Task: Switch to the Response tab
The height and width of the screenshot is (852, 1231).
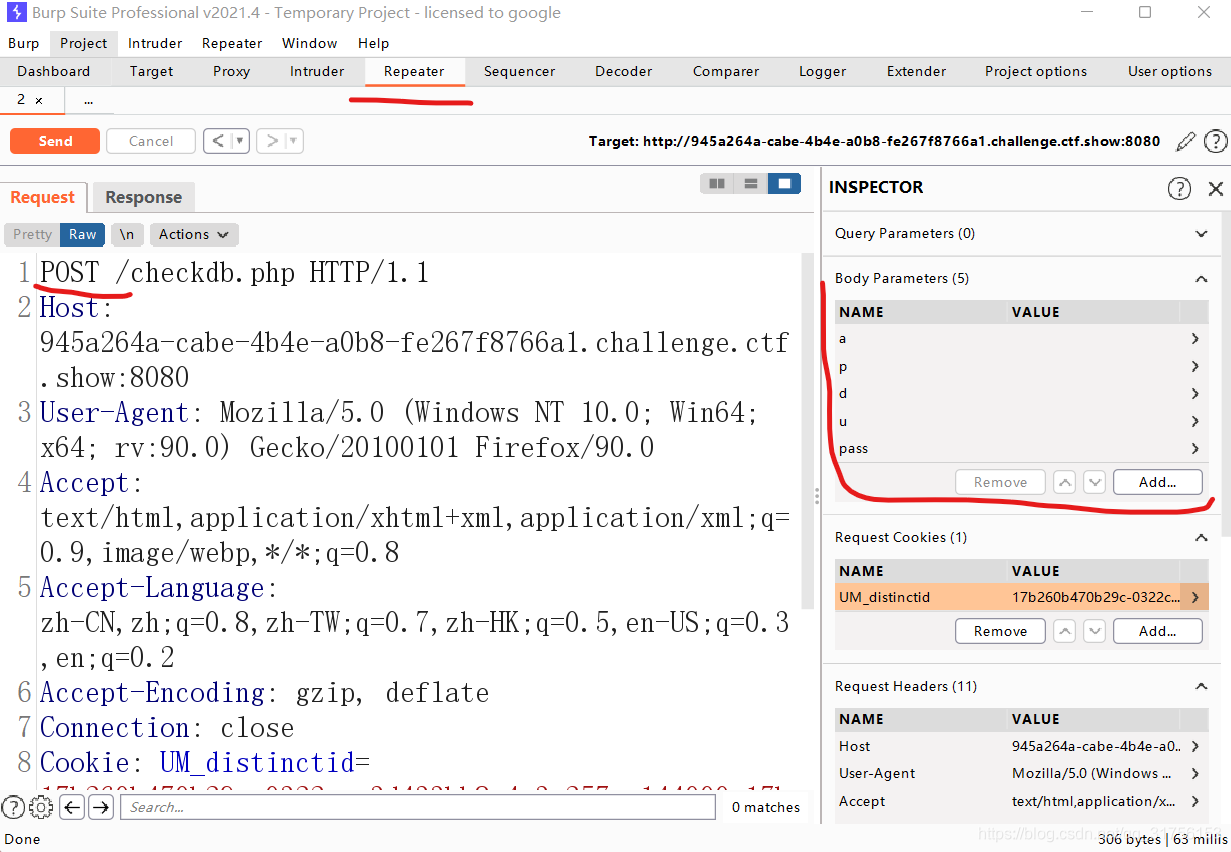Action: coord(143,197)
